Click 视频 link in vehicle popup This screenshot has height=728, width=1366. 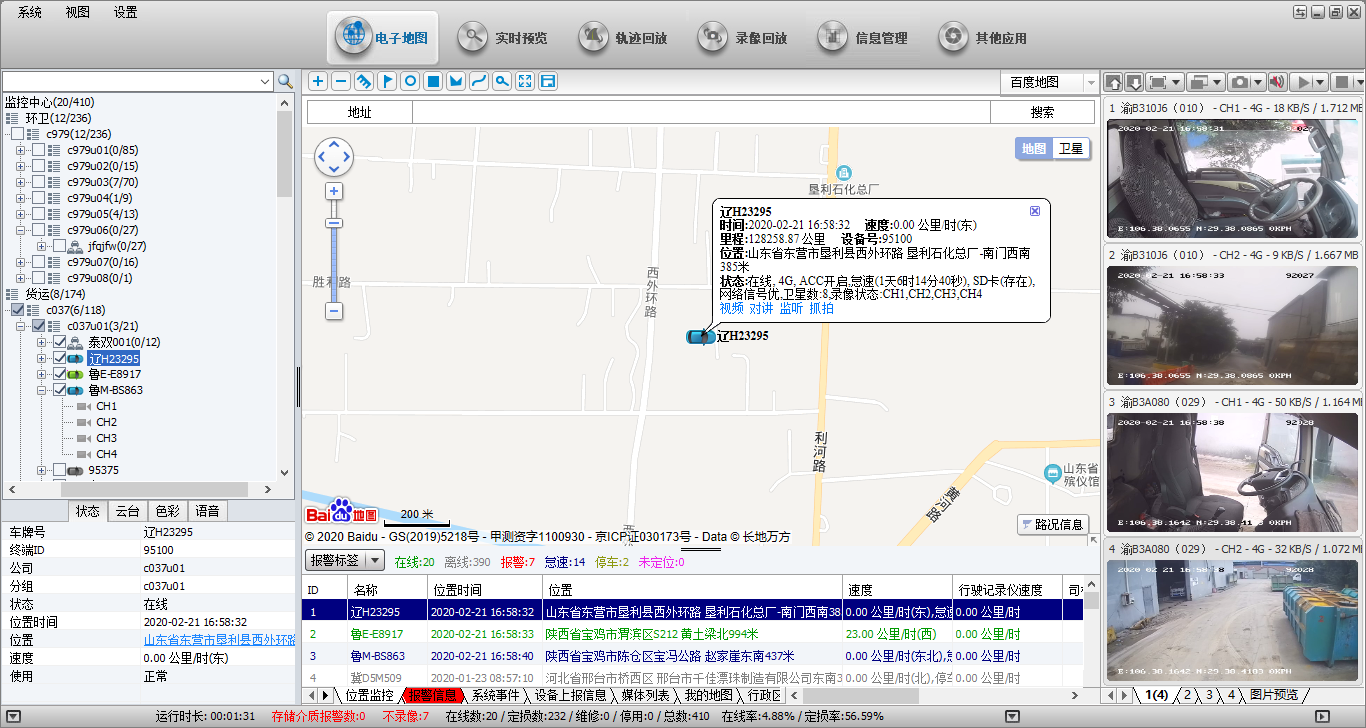point(731,308)
